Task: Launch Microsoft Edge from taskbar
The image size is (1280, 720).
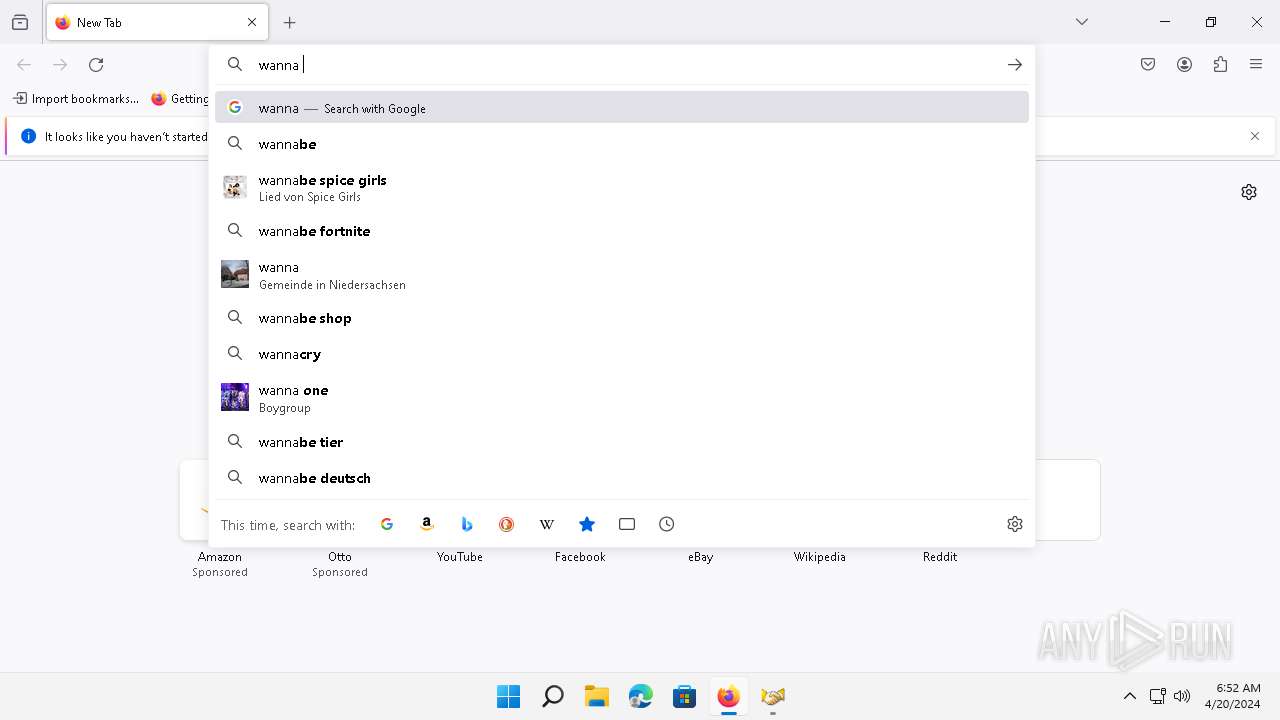Action: point(640,696)
